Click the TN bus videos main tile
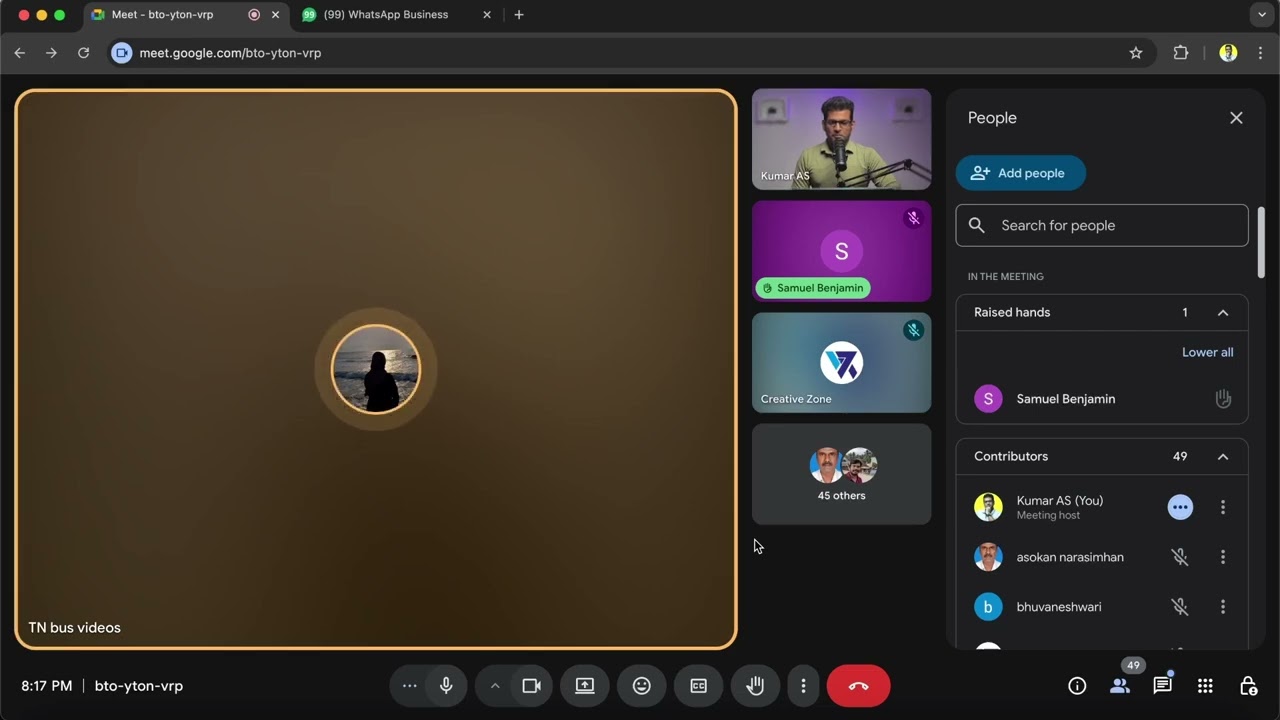The image size is (1280, 720). [x=376, y=369]
